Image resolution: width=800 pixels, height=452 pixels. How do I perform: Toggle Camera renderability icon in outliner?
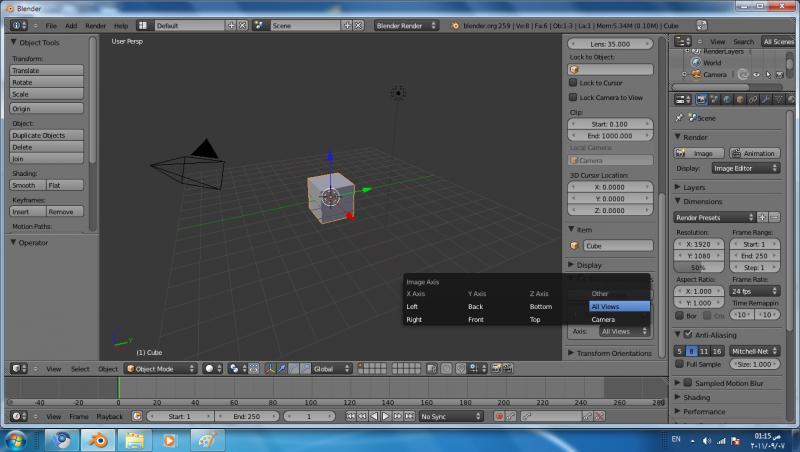point(780,74)
